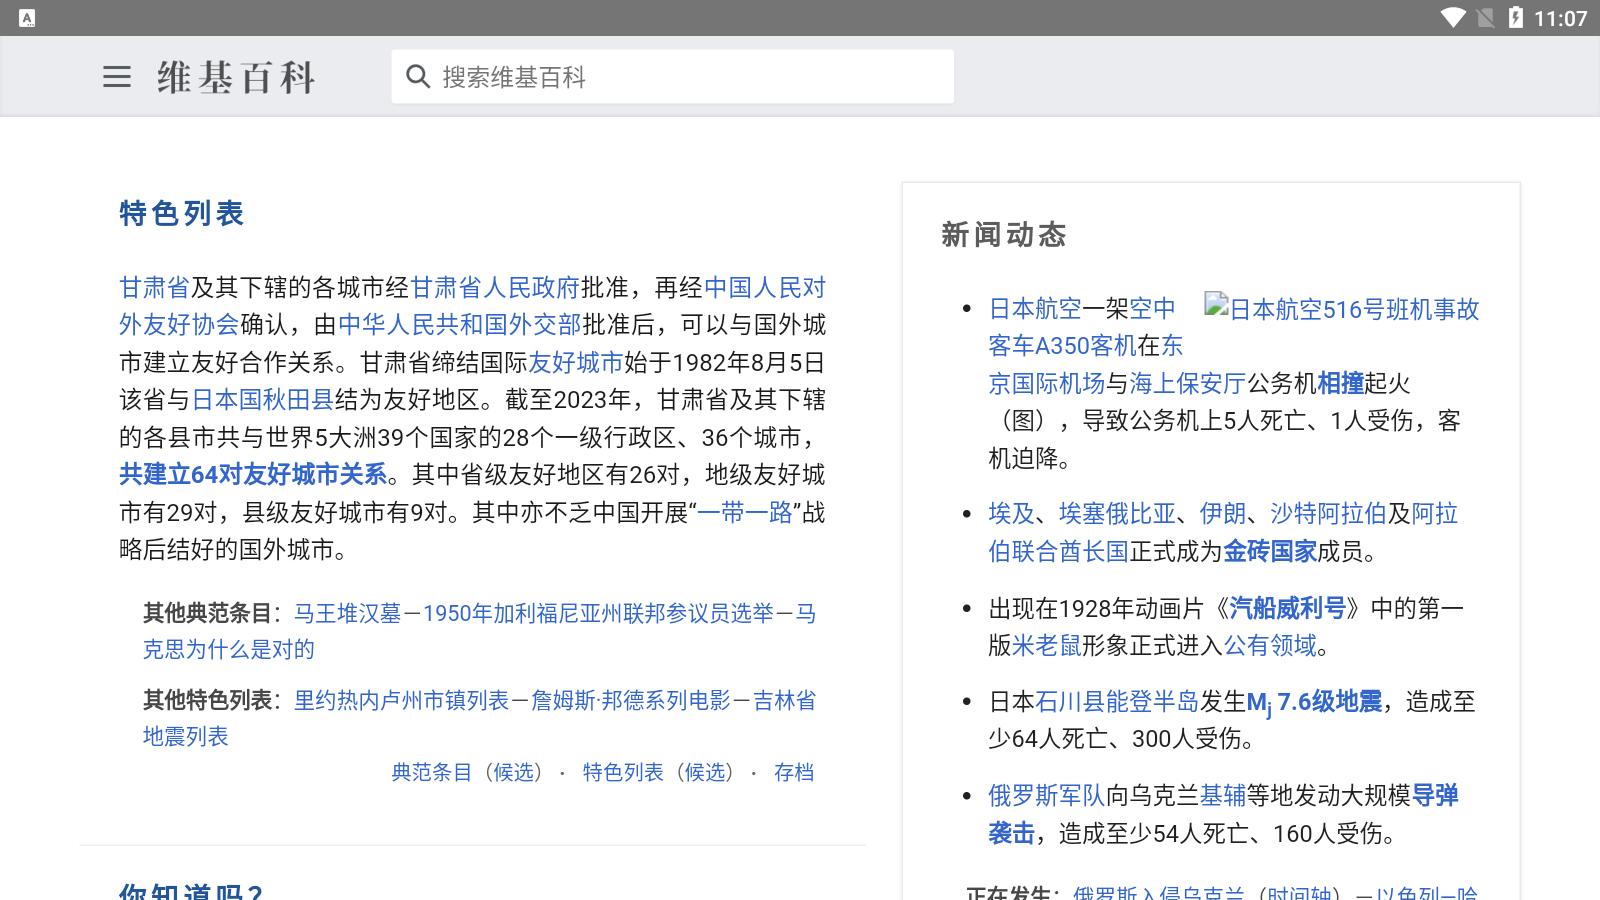Open the hamburger navigation menu
Viewport: 1600px width, 900px height.
tap(117, 78)
